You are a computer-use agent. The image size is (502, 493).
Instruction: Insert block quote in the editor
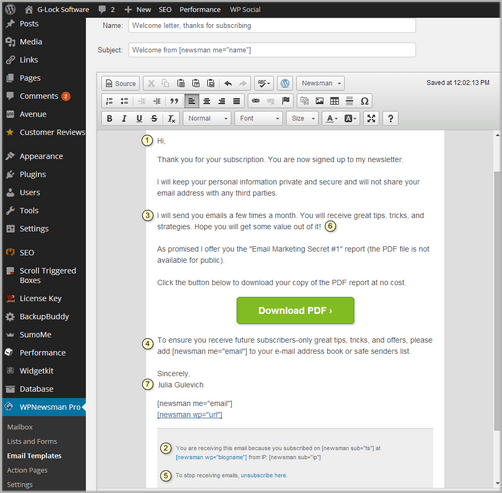pyautogui.click(x=174, y=101)
